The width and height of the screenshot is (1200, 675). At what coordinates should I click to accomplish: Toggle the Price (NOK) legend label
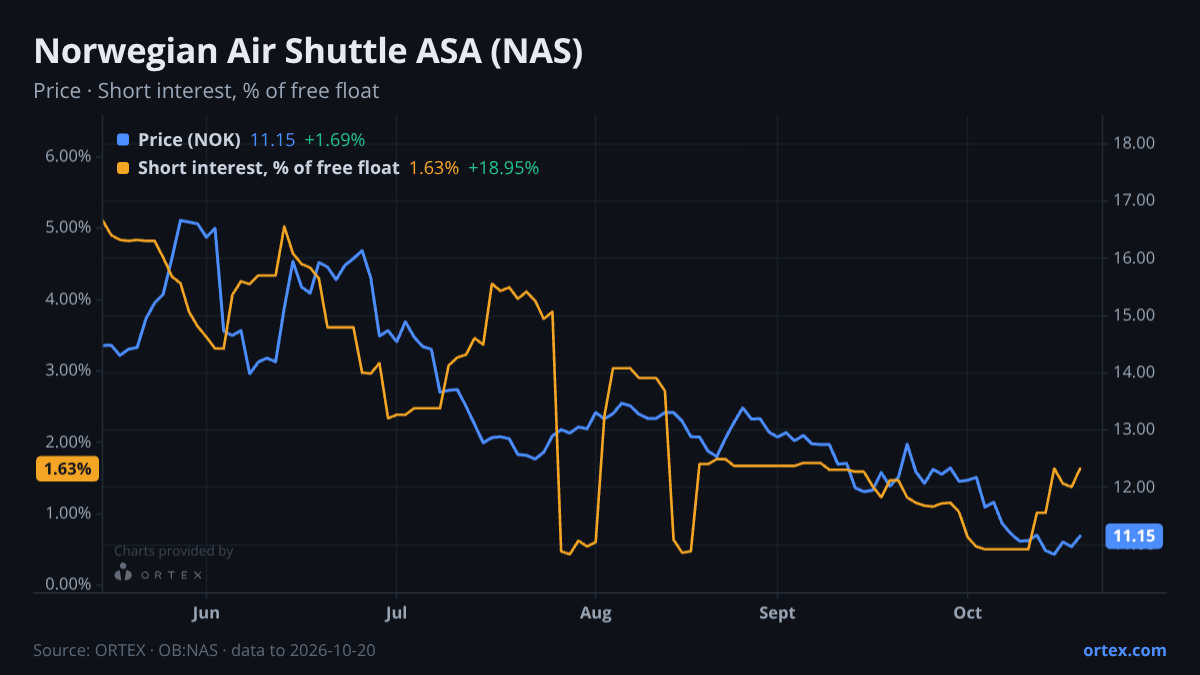[x=189, y=140]
